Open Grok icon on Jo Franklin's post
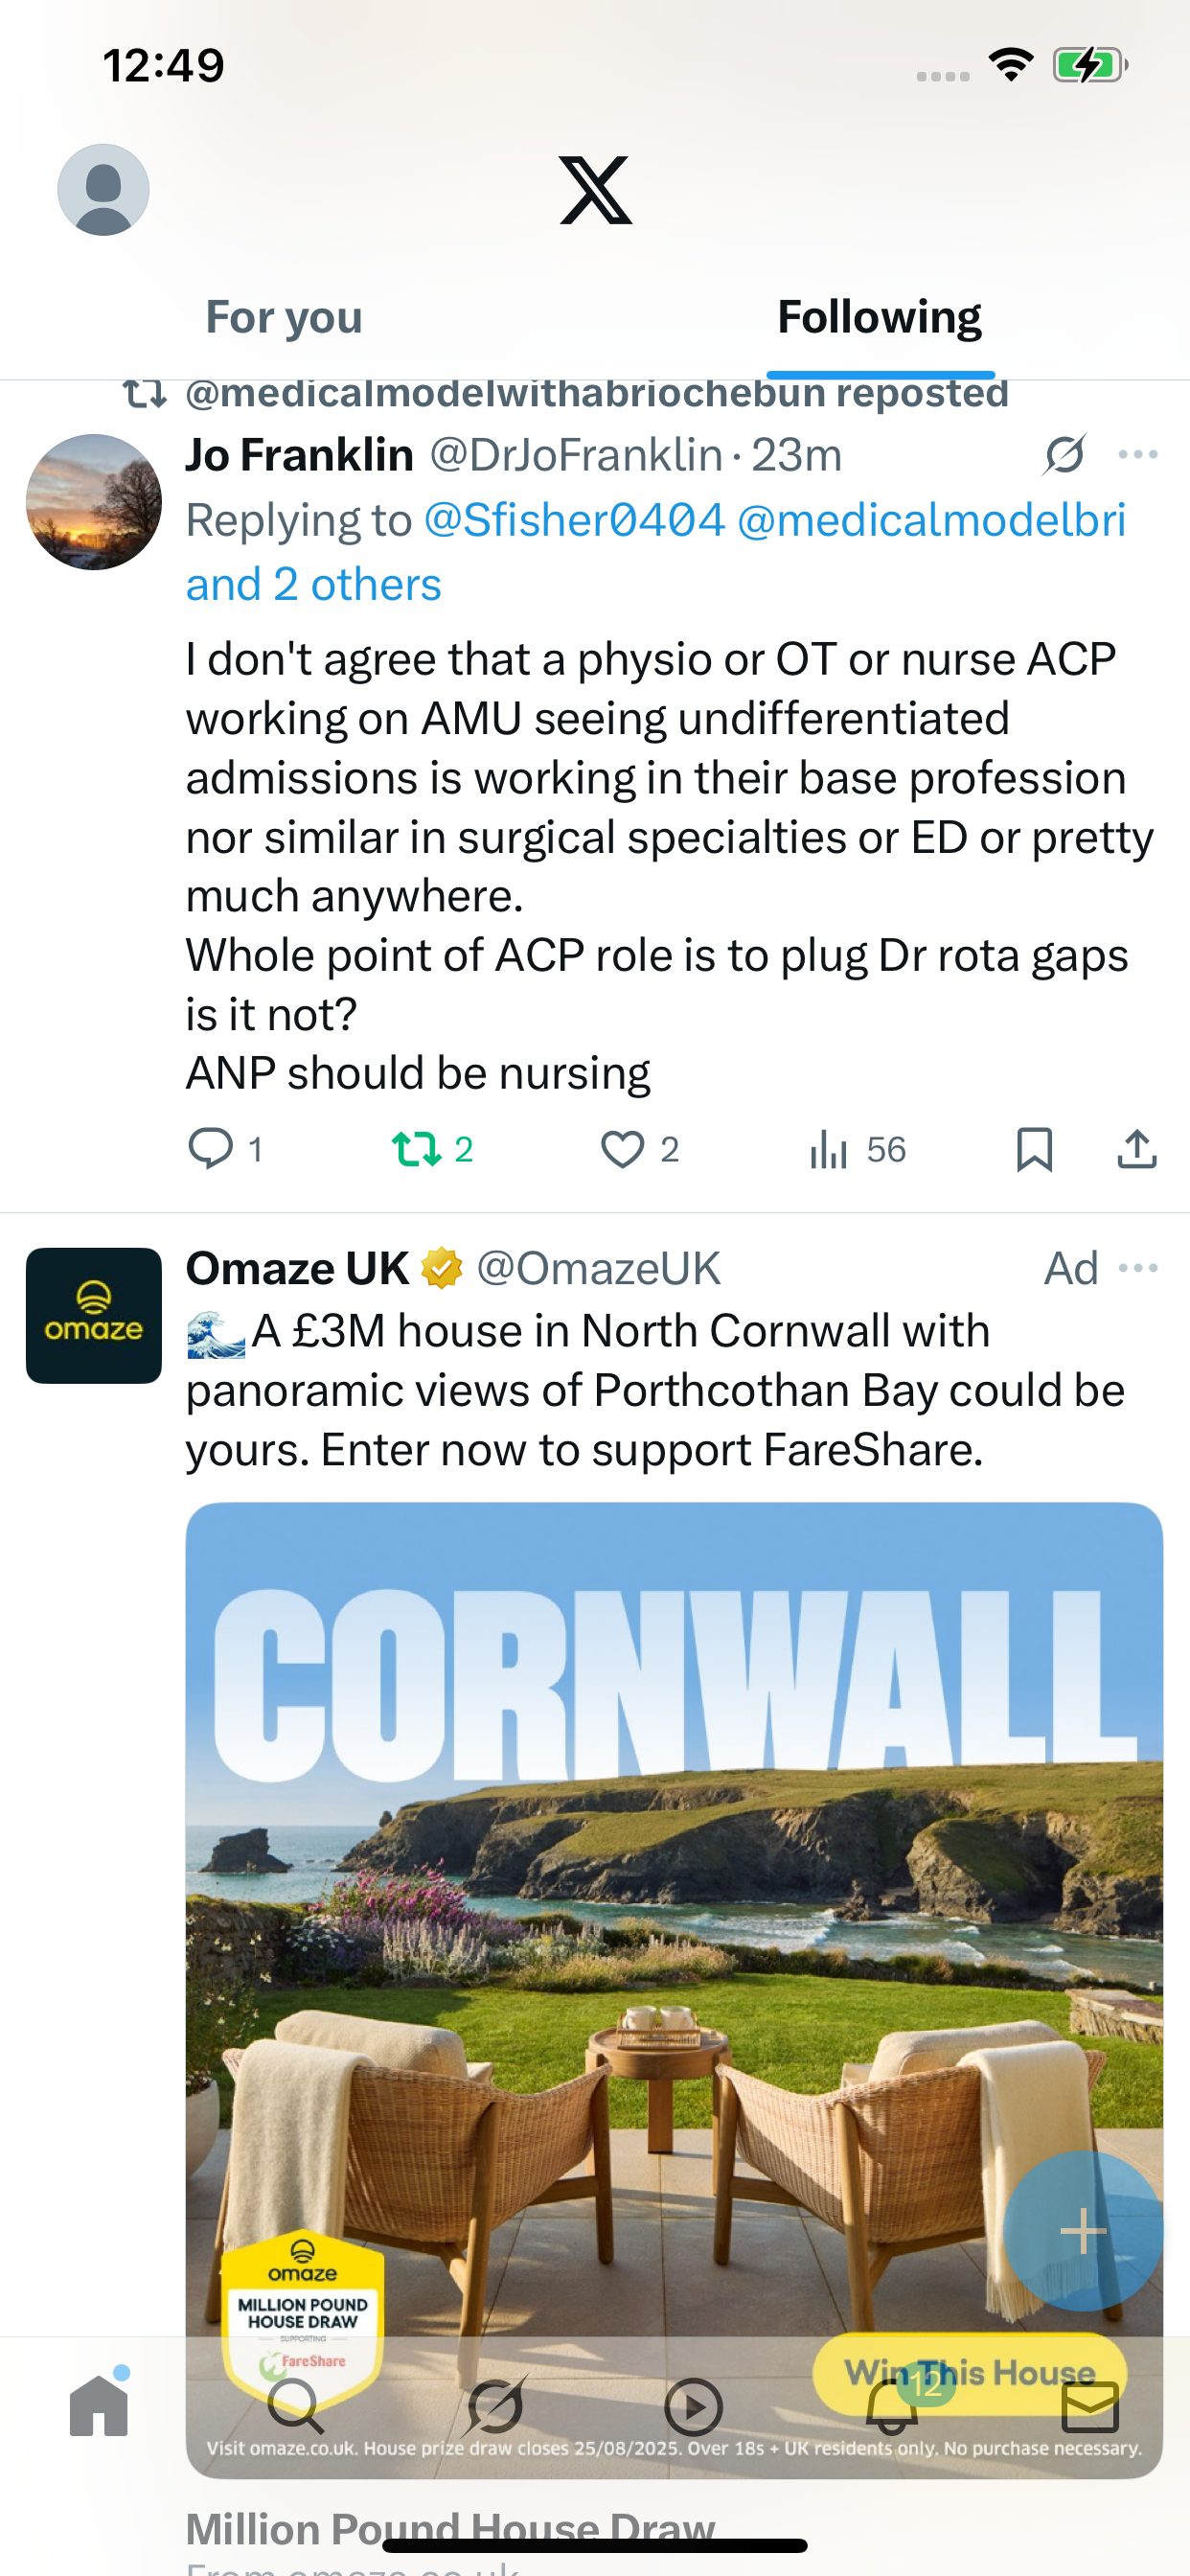This screenshot has width=1190, height=2576. [1064, 455]
